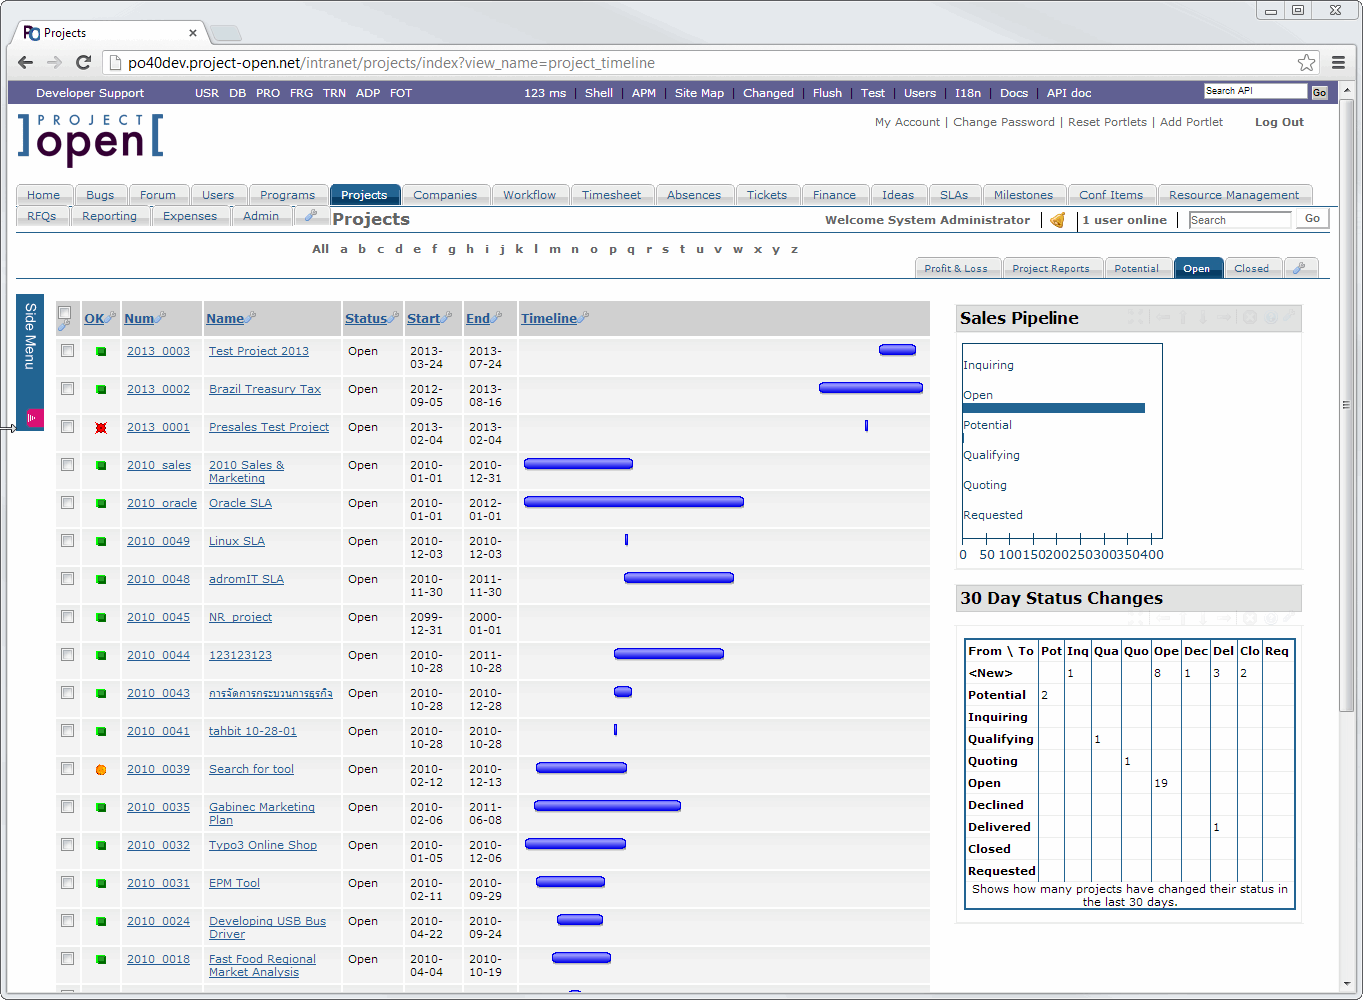The image size is (1363, 1000).
Task: Check the box for adromIT SLA row
Action: tap(68, 579)
